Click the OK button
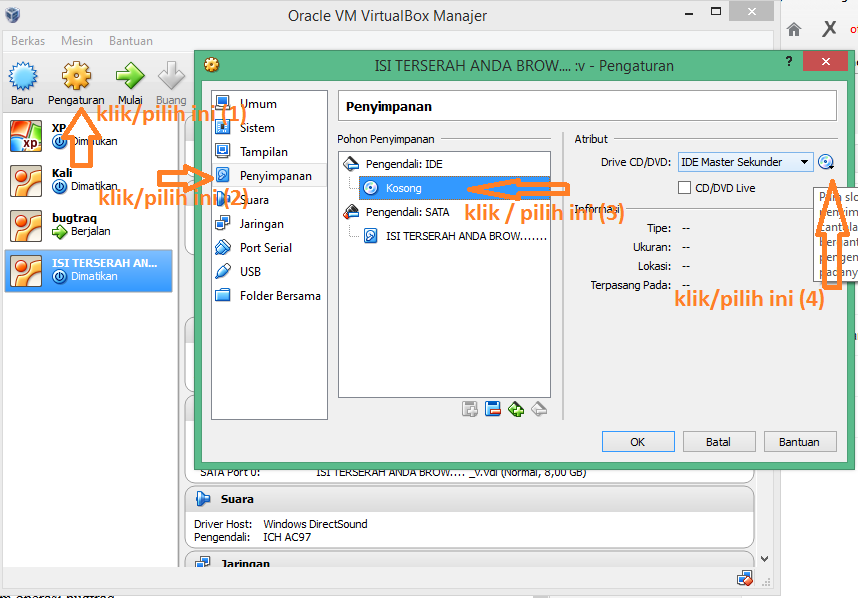 637,441
